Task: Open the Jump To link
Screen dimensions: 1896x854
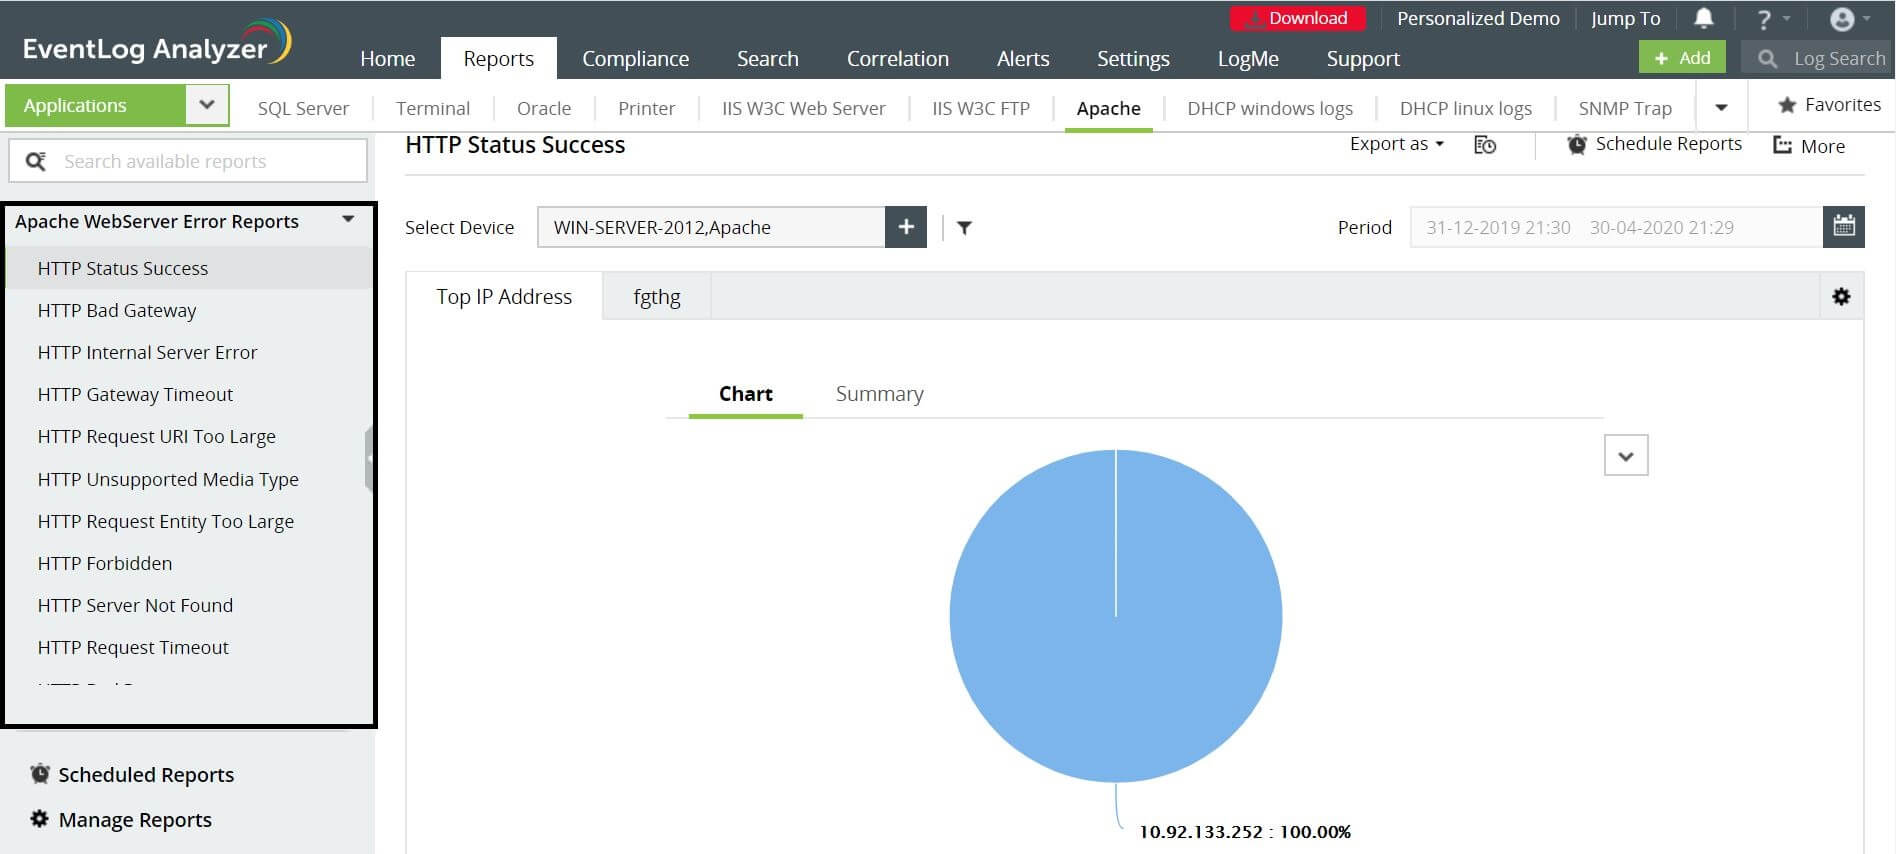Action: tap(1626, 18)
